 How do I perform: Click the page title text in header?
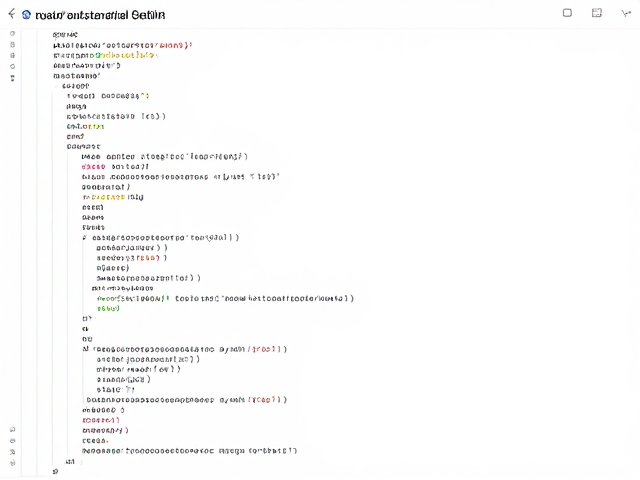[100, 15]
